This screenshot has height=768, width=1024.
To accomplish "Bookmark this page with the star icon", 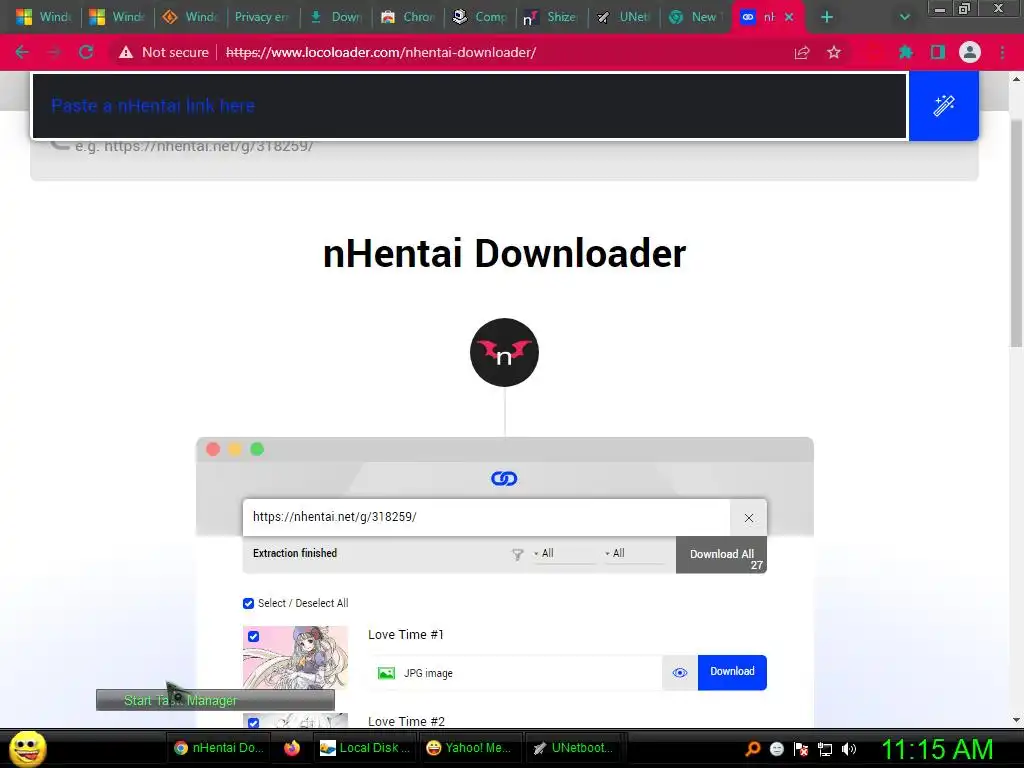I will (834, 52).
